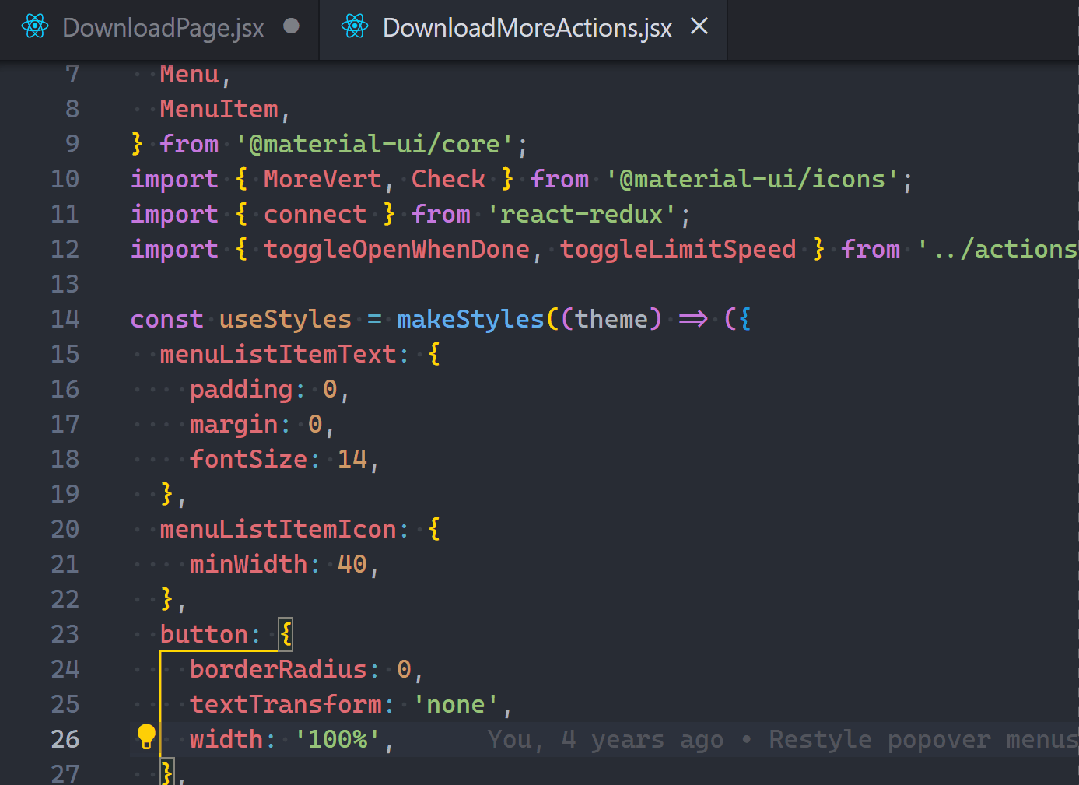This screenshot has height=785, width=1079.
Task: Click the 'none' textTransform value
Action: tap(456, 705)
